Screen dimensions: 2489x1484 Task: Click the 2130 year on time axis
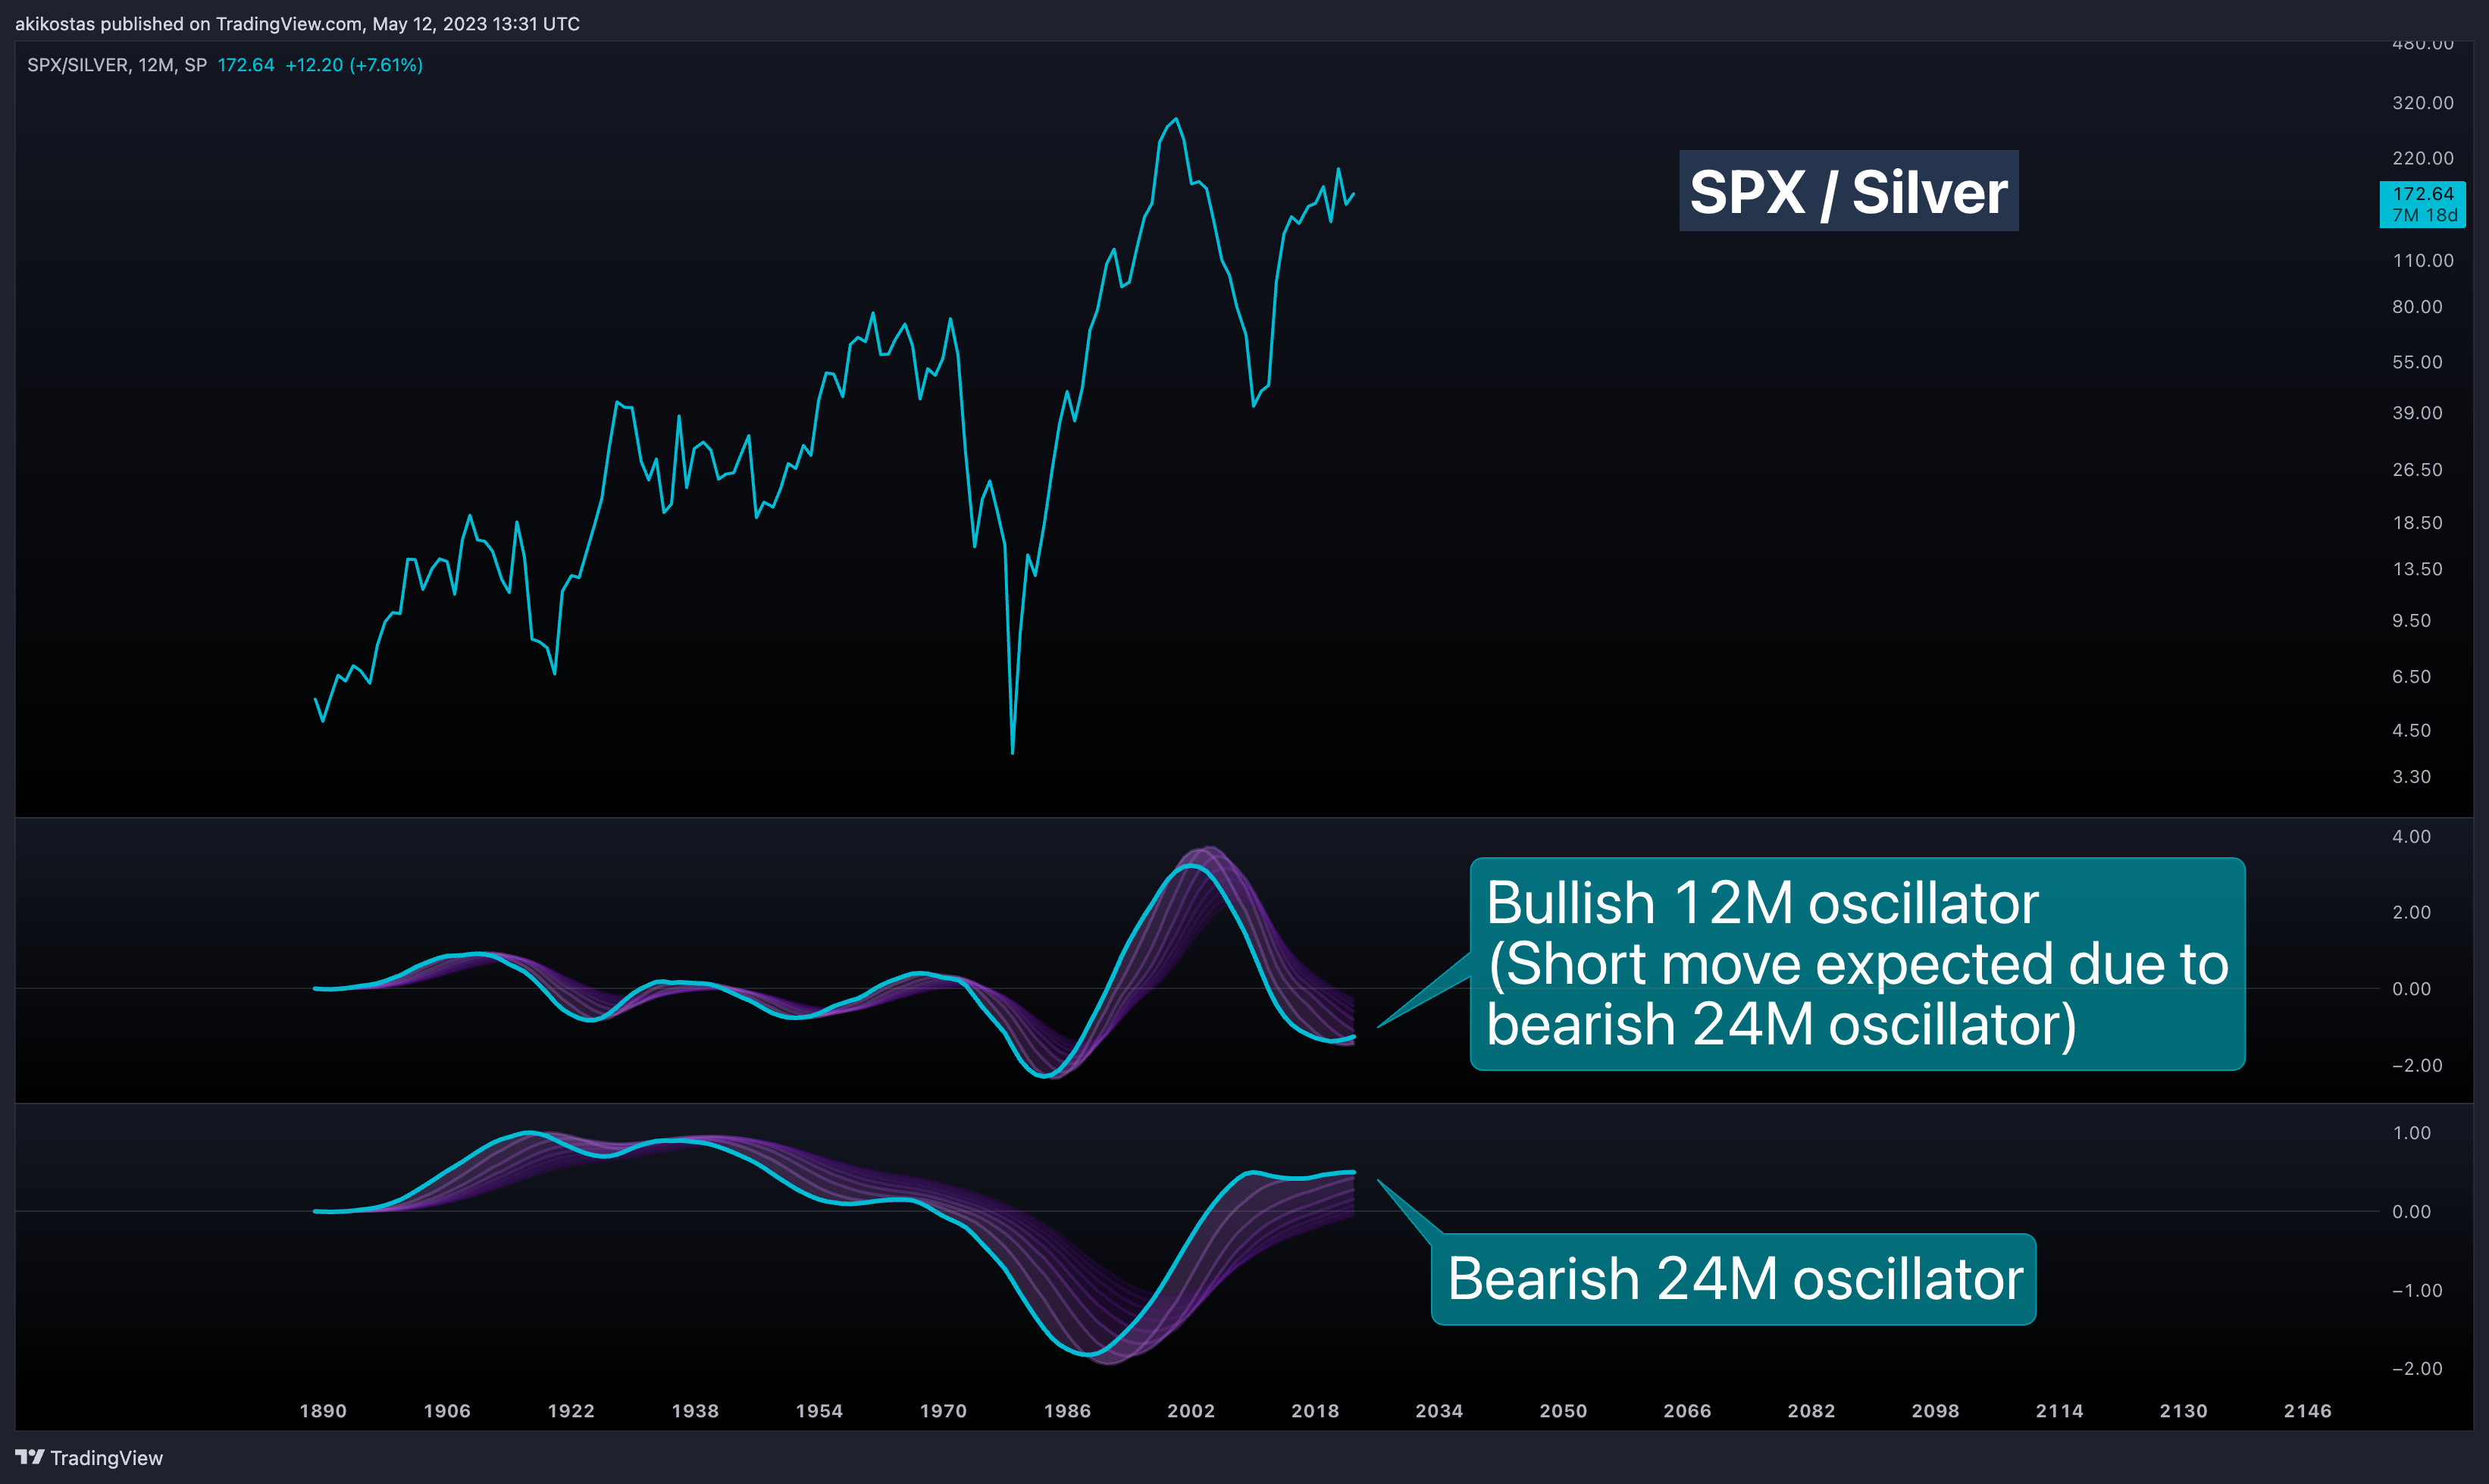pos(2183,1411)
